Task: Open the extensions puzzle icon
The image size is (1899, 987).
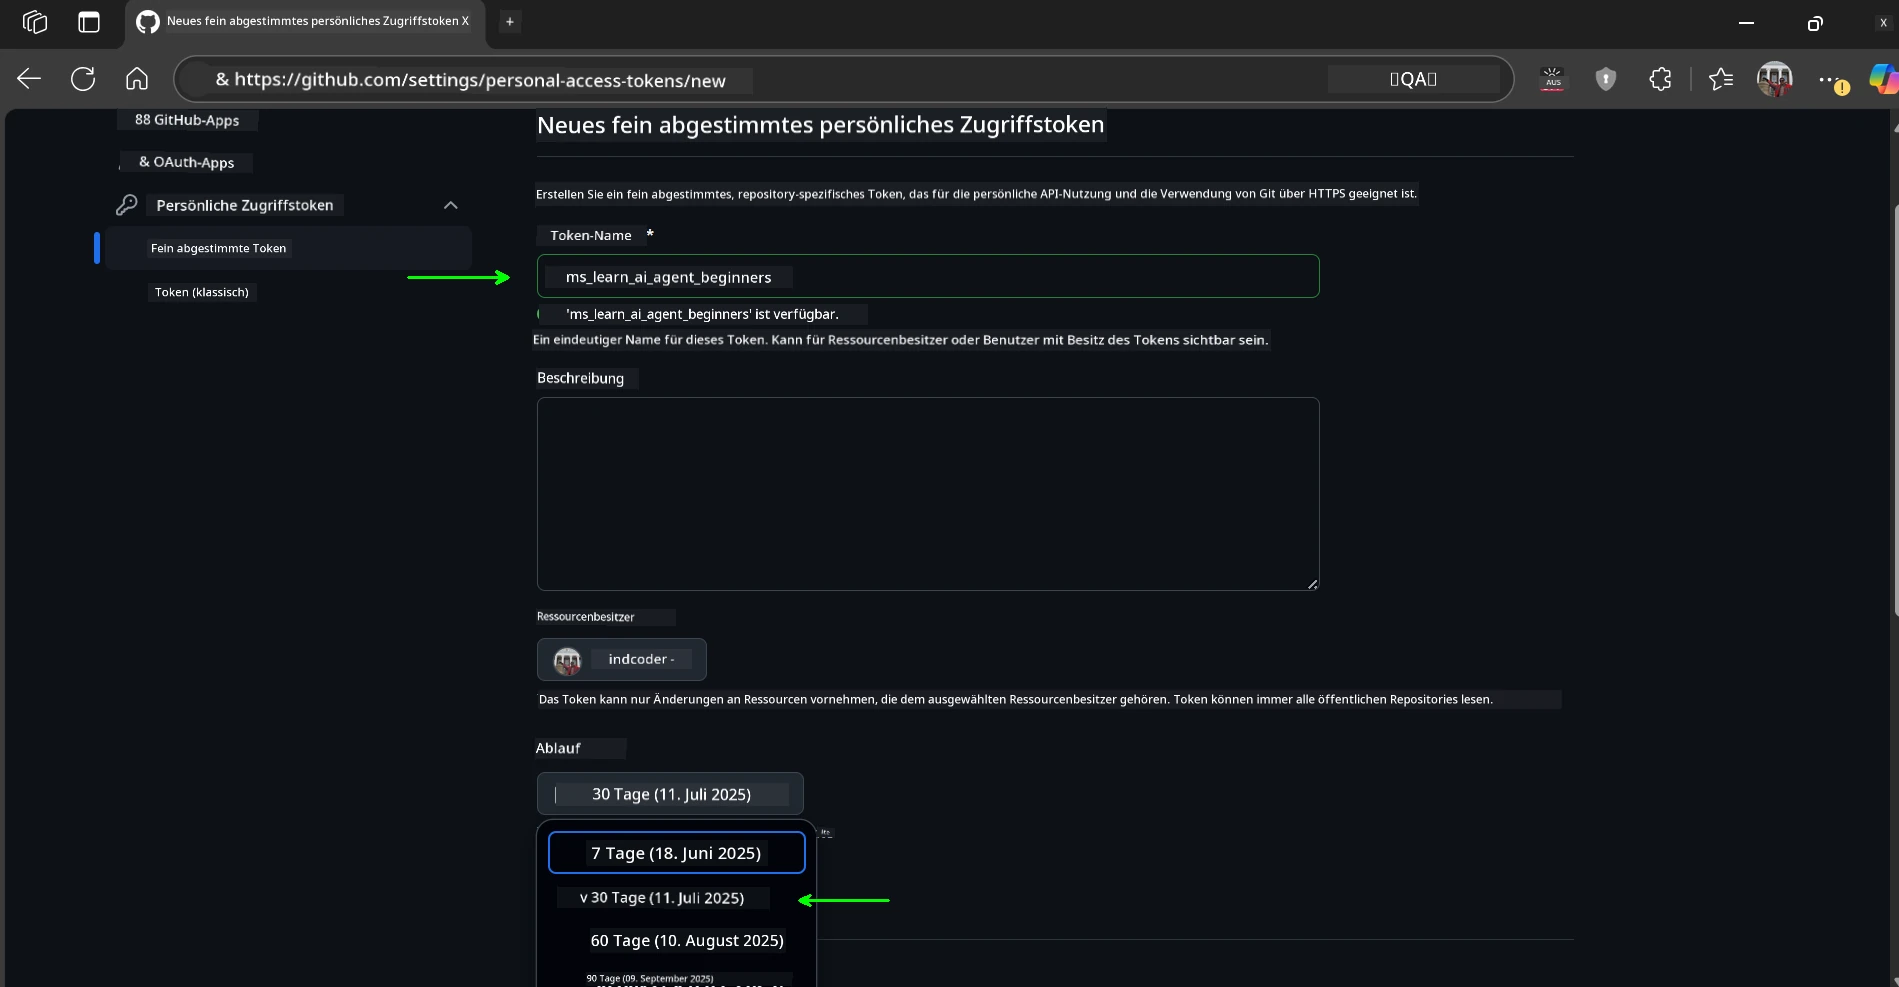Action: (1660, 79)
